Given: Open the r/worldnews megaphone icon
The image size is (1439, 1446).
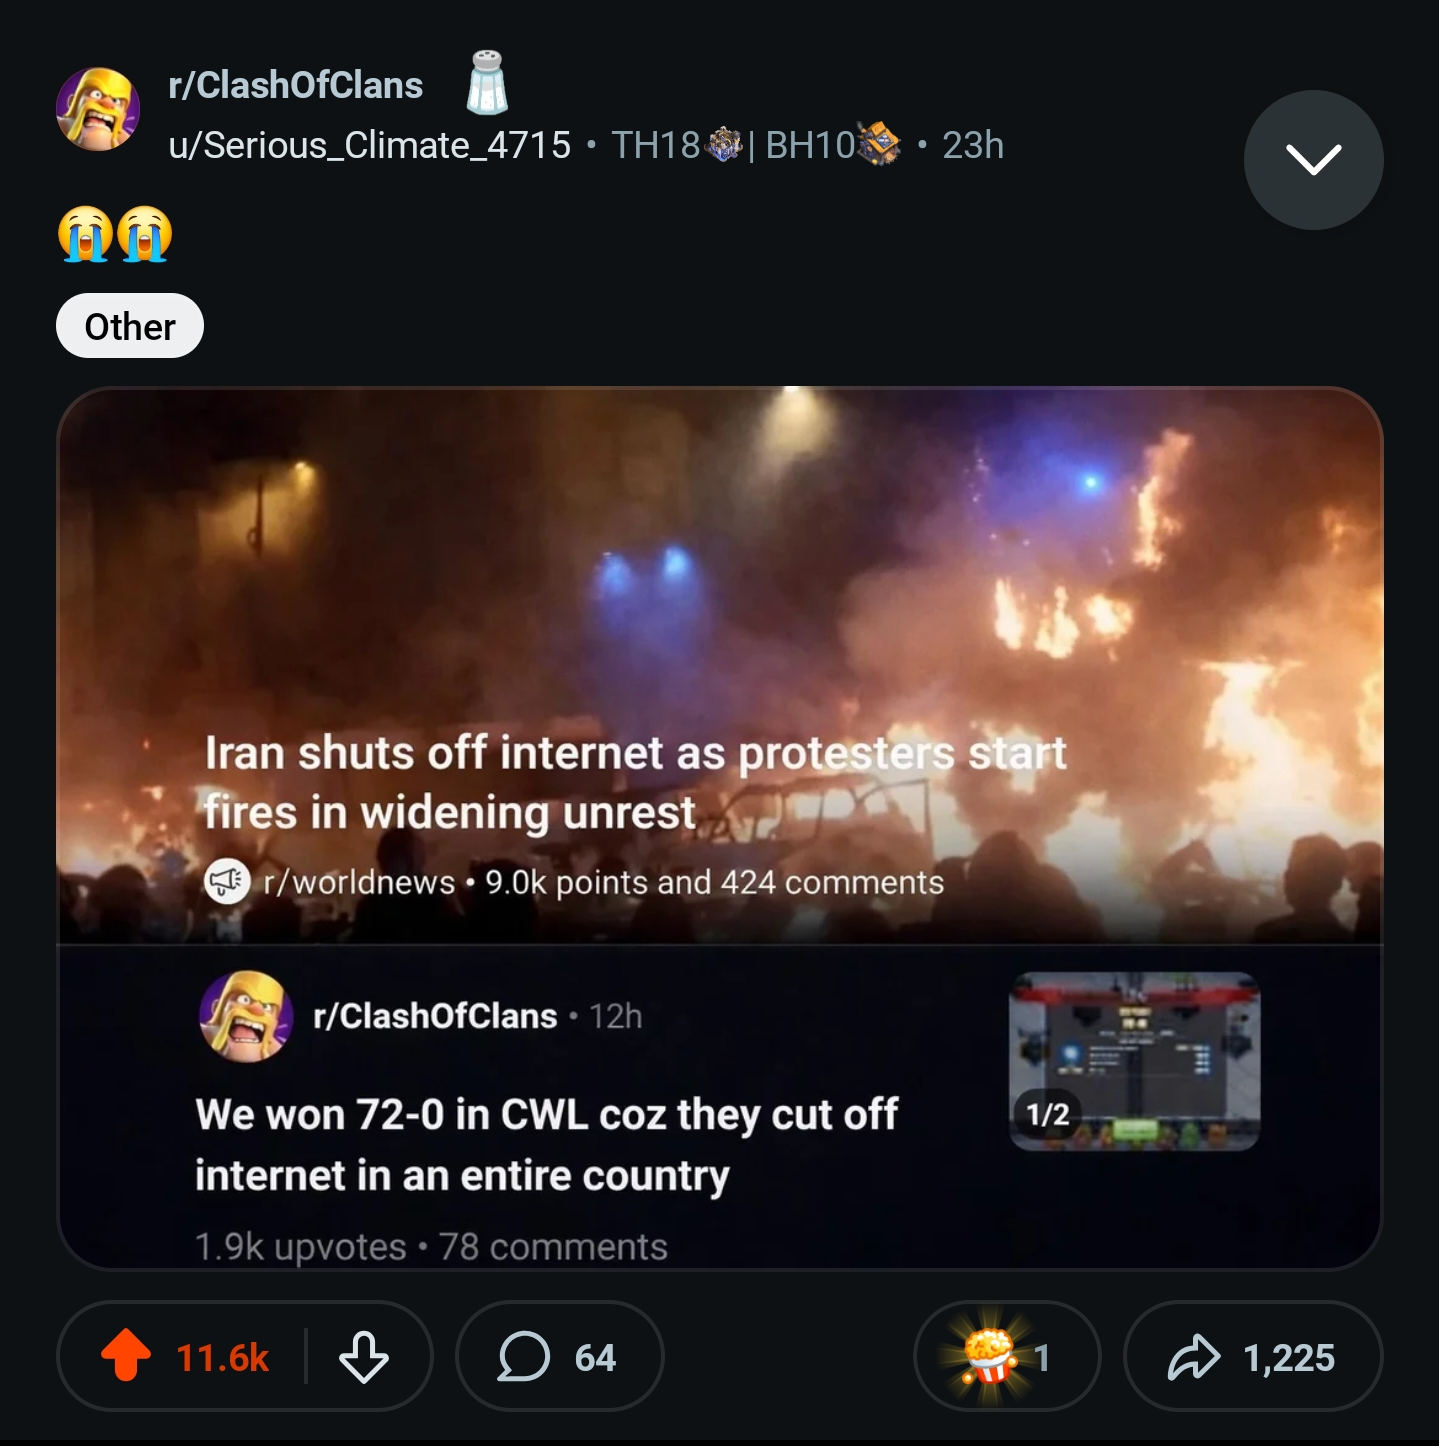Looking at the screenshot, I should point(227,882).
